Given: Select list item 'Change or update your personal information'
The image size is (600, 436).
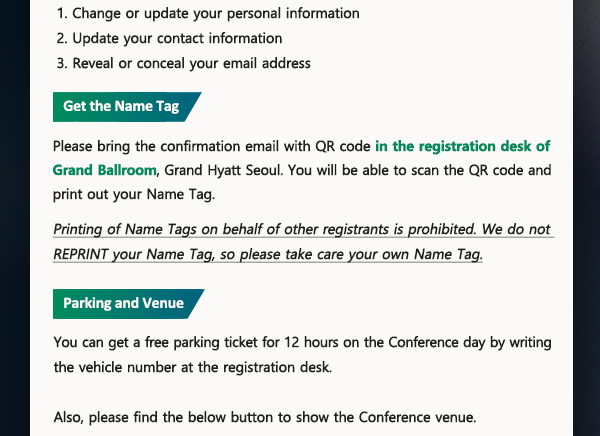Looking at the screenshot, I should click(x=208, y=13).
